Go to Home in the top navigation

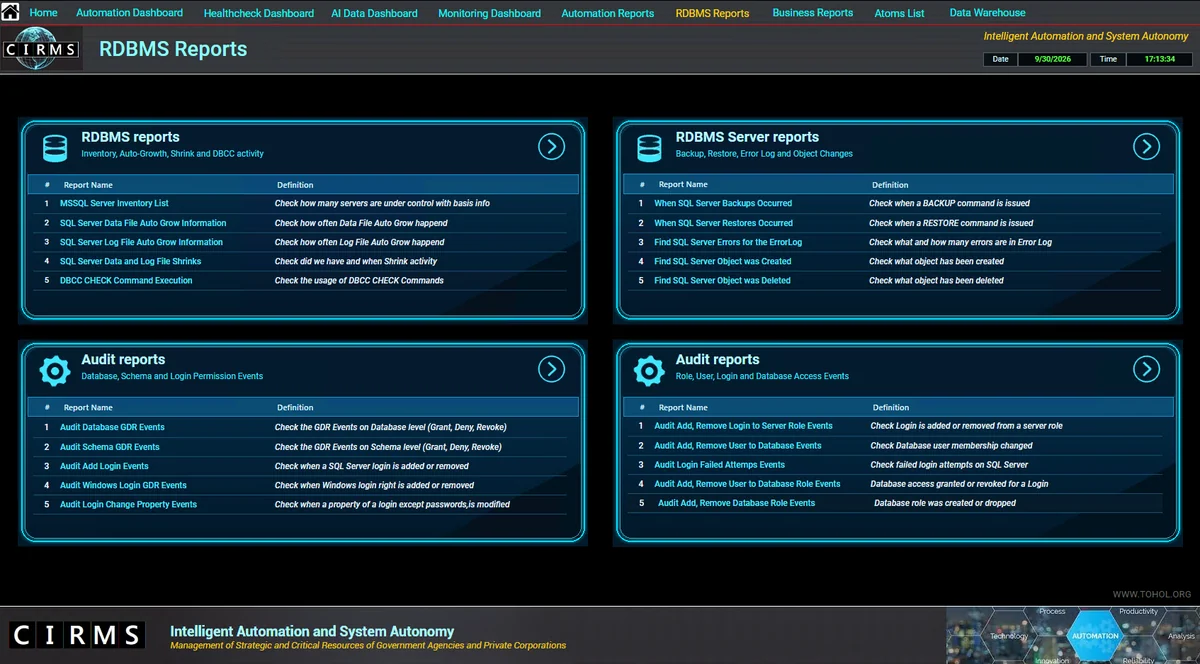pos(44,13)
